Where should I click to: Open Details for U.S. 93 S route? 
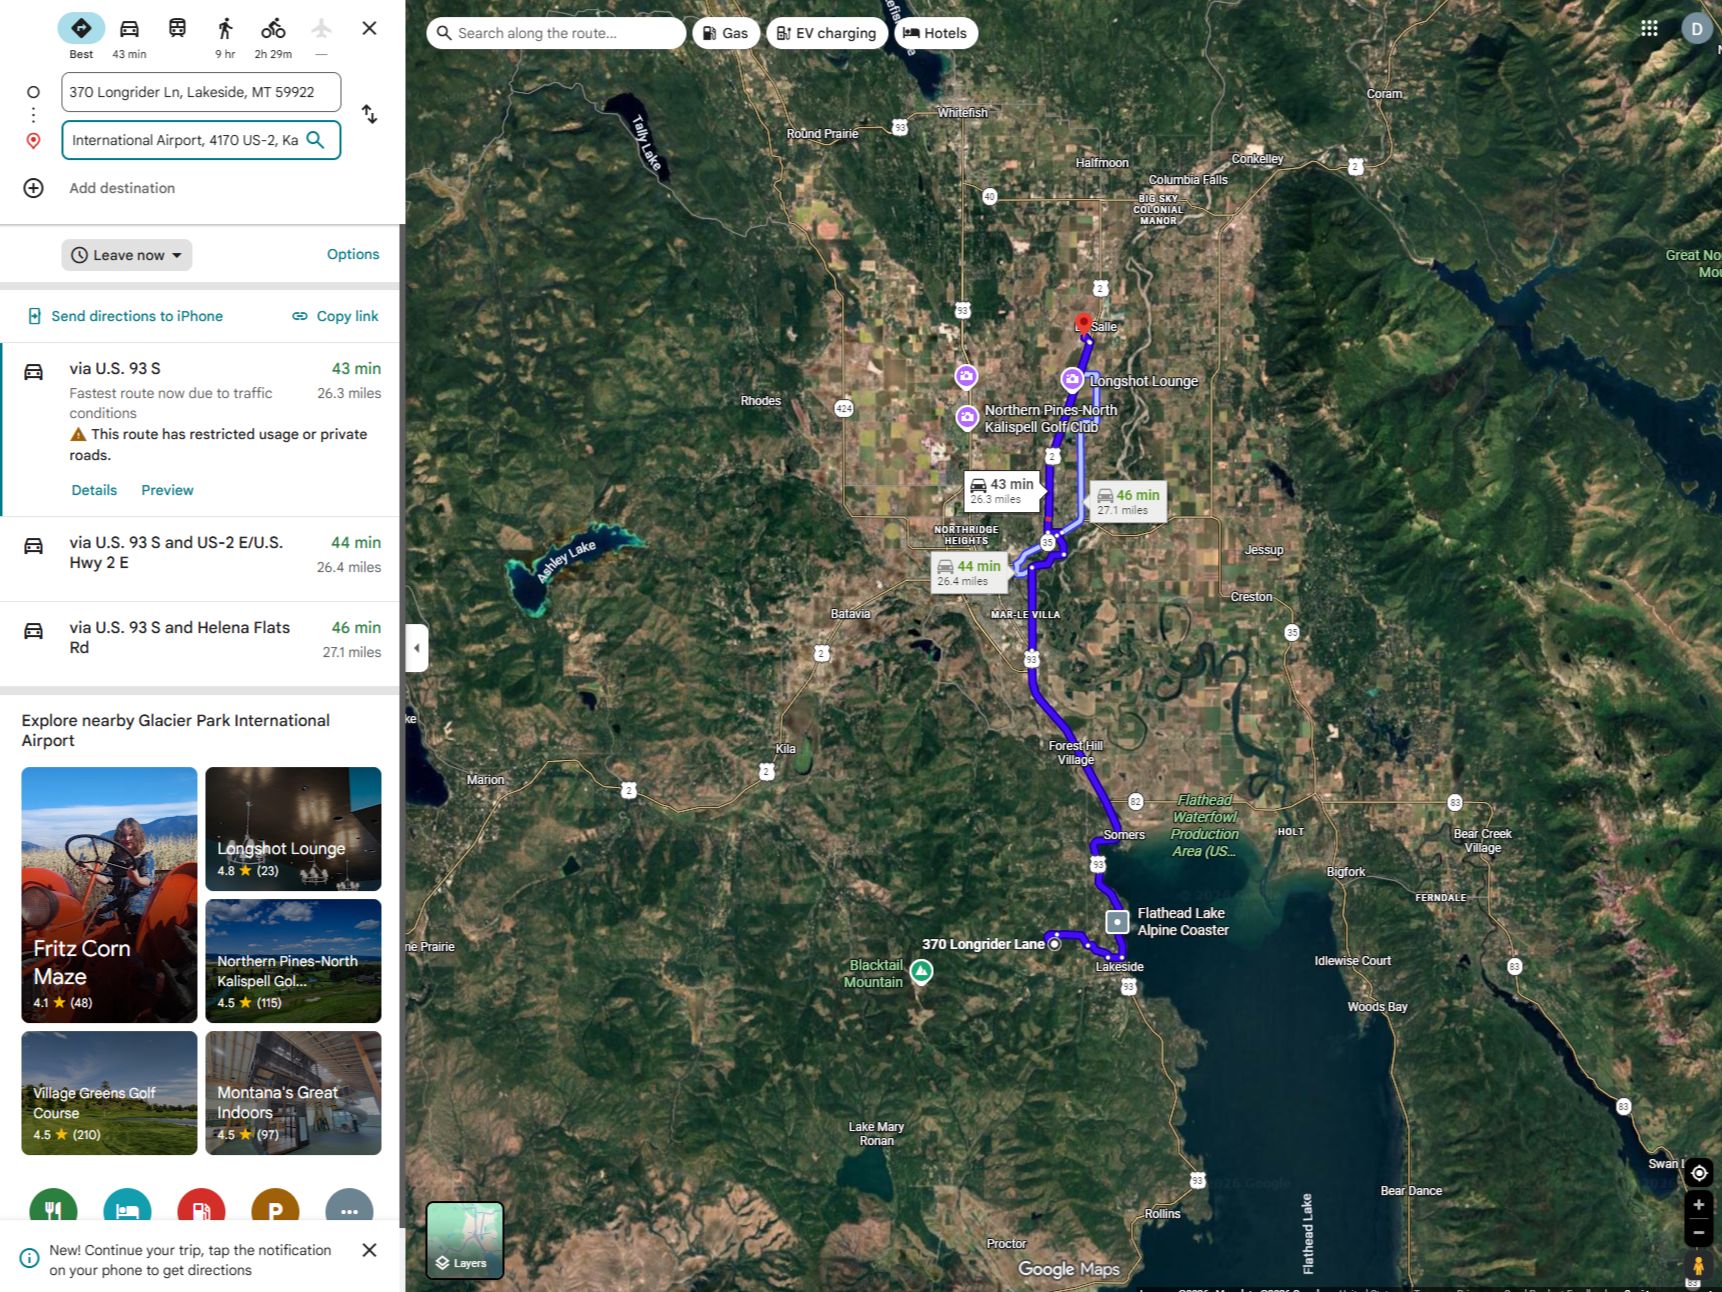[x=94, y=490]
